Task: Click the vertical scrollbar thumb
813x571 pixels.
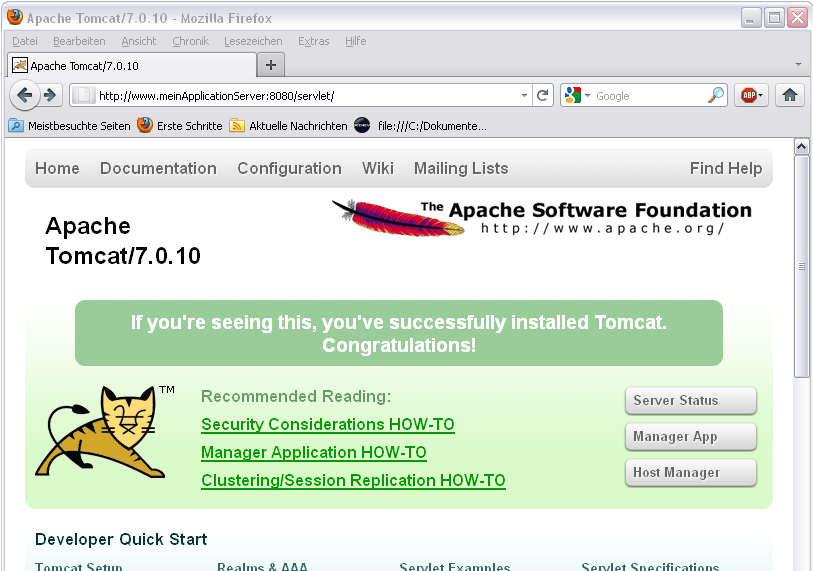Action: point(802,267)
